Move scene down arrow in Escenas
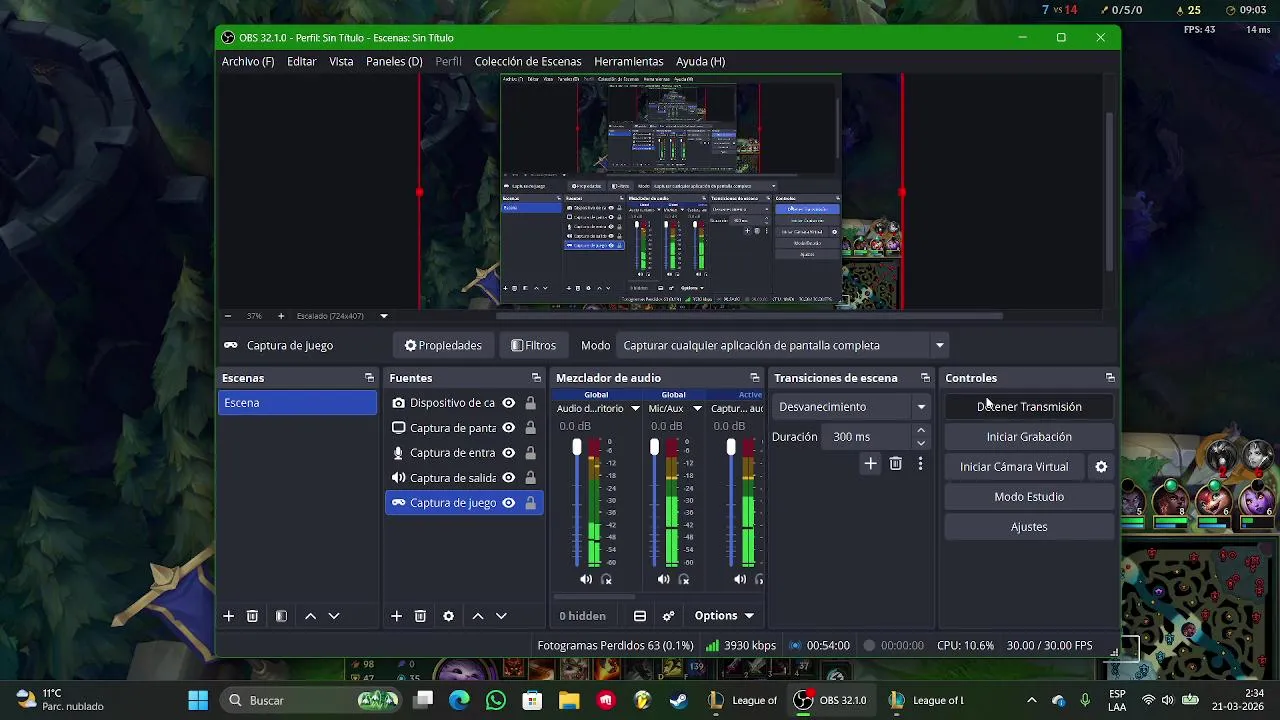The image size is (1280, 720). pos(334,616)
